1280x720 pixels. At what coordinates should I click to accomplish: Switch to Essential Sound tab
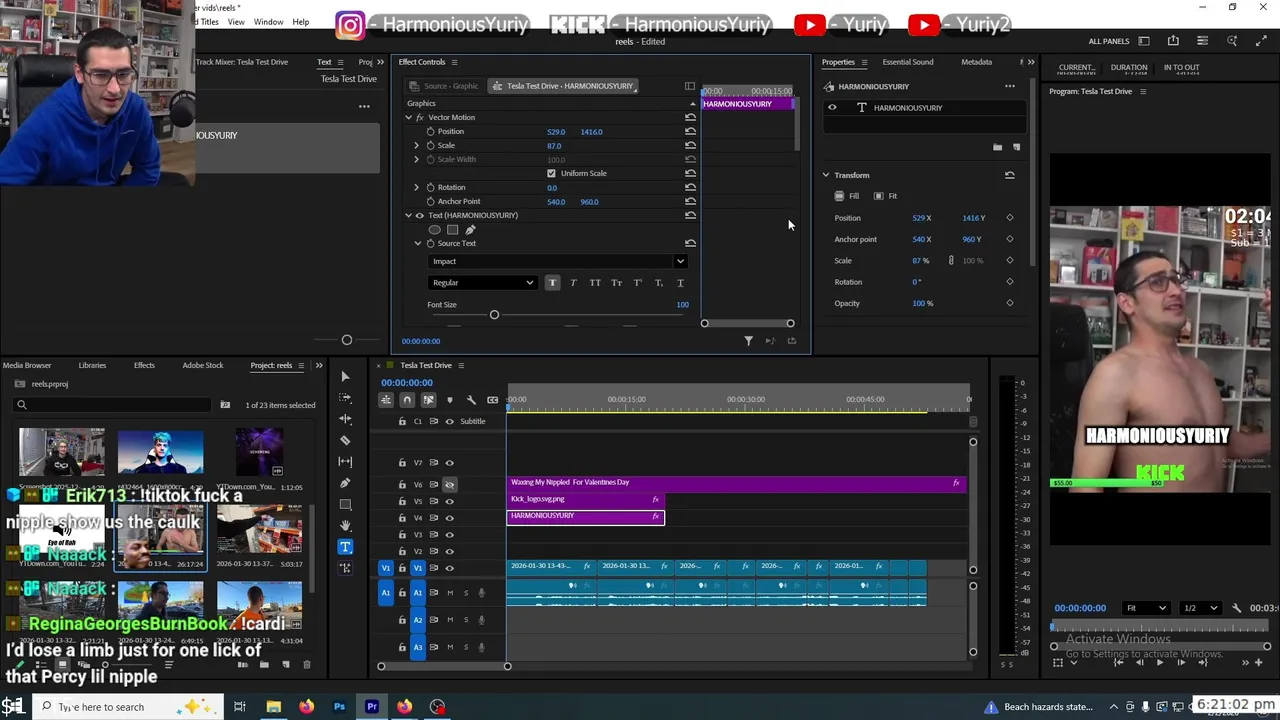coord(908,62)
